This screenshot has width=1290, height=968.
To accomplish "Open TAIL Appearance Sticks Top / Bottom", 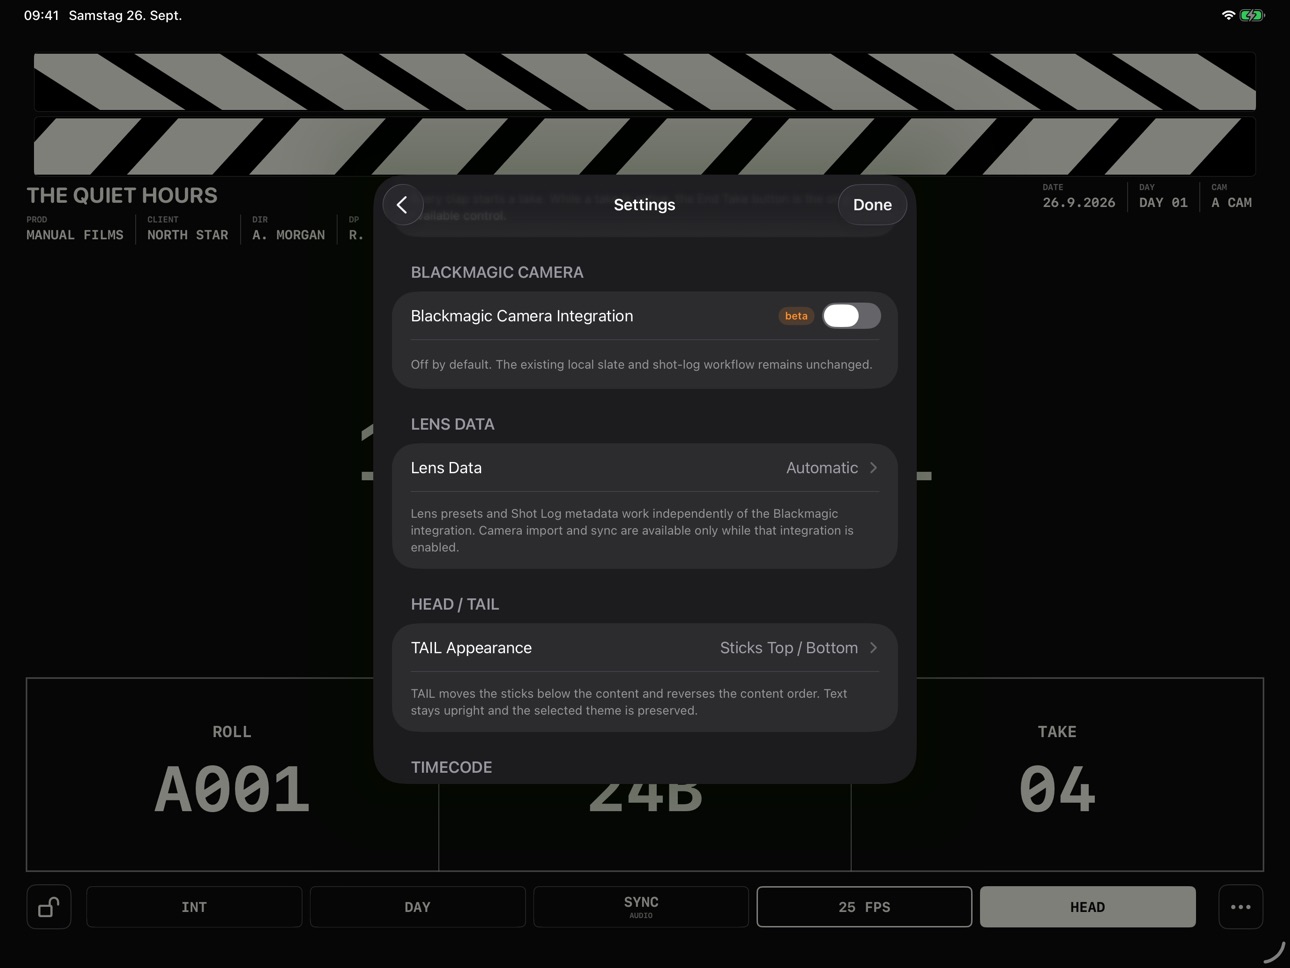I will (645, 648).
